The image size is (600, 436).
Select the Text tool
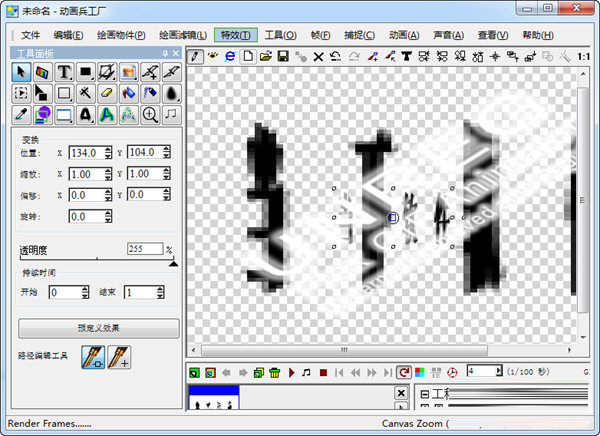coord(64,72)
